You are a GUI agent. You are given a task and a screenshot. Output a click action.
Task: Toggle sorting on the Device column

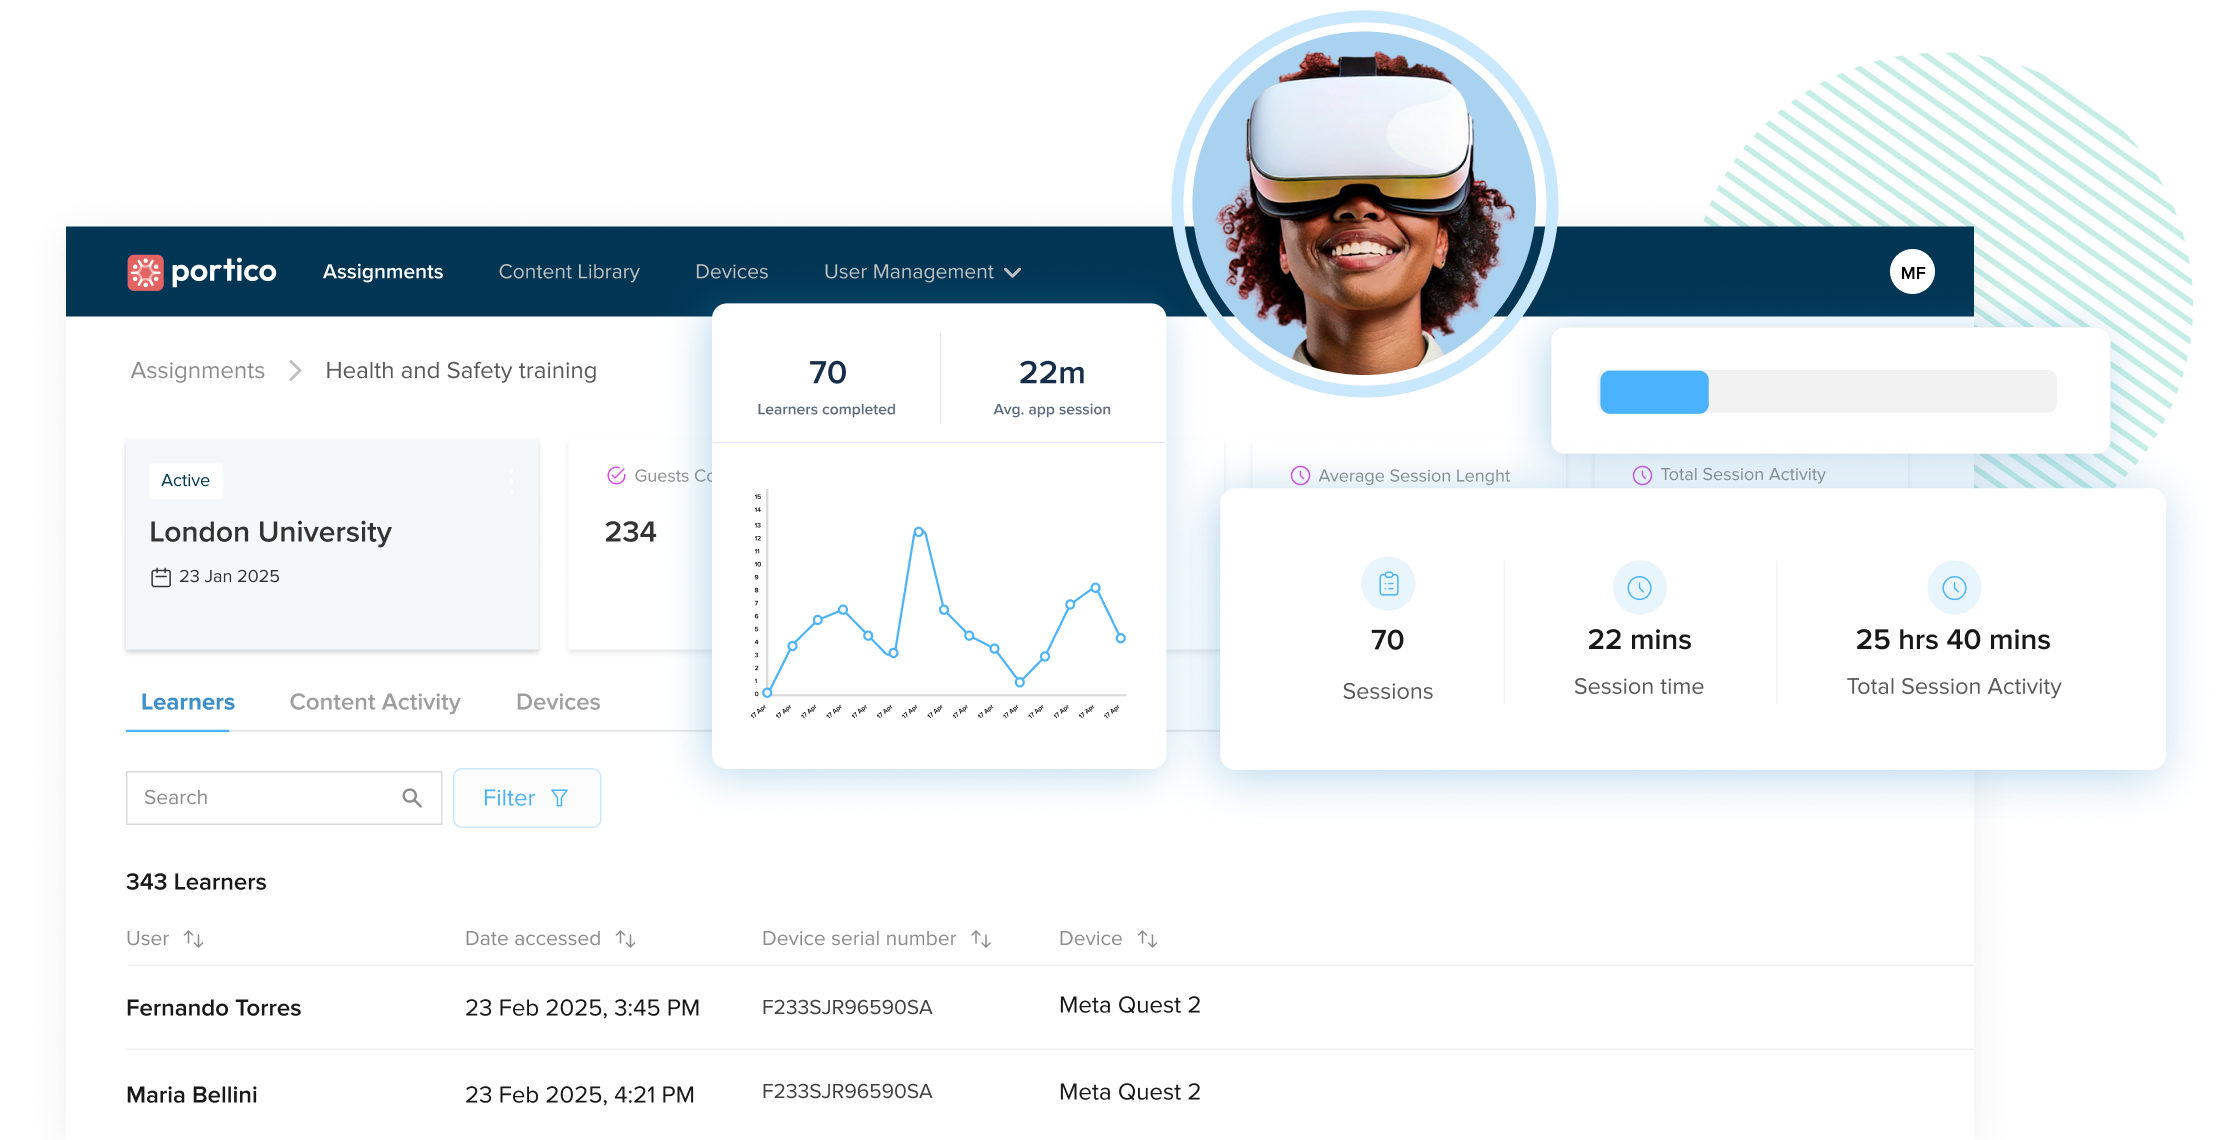pos(1148,938)
